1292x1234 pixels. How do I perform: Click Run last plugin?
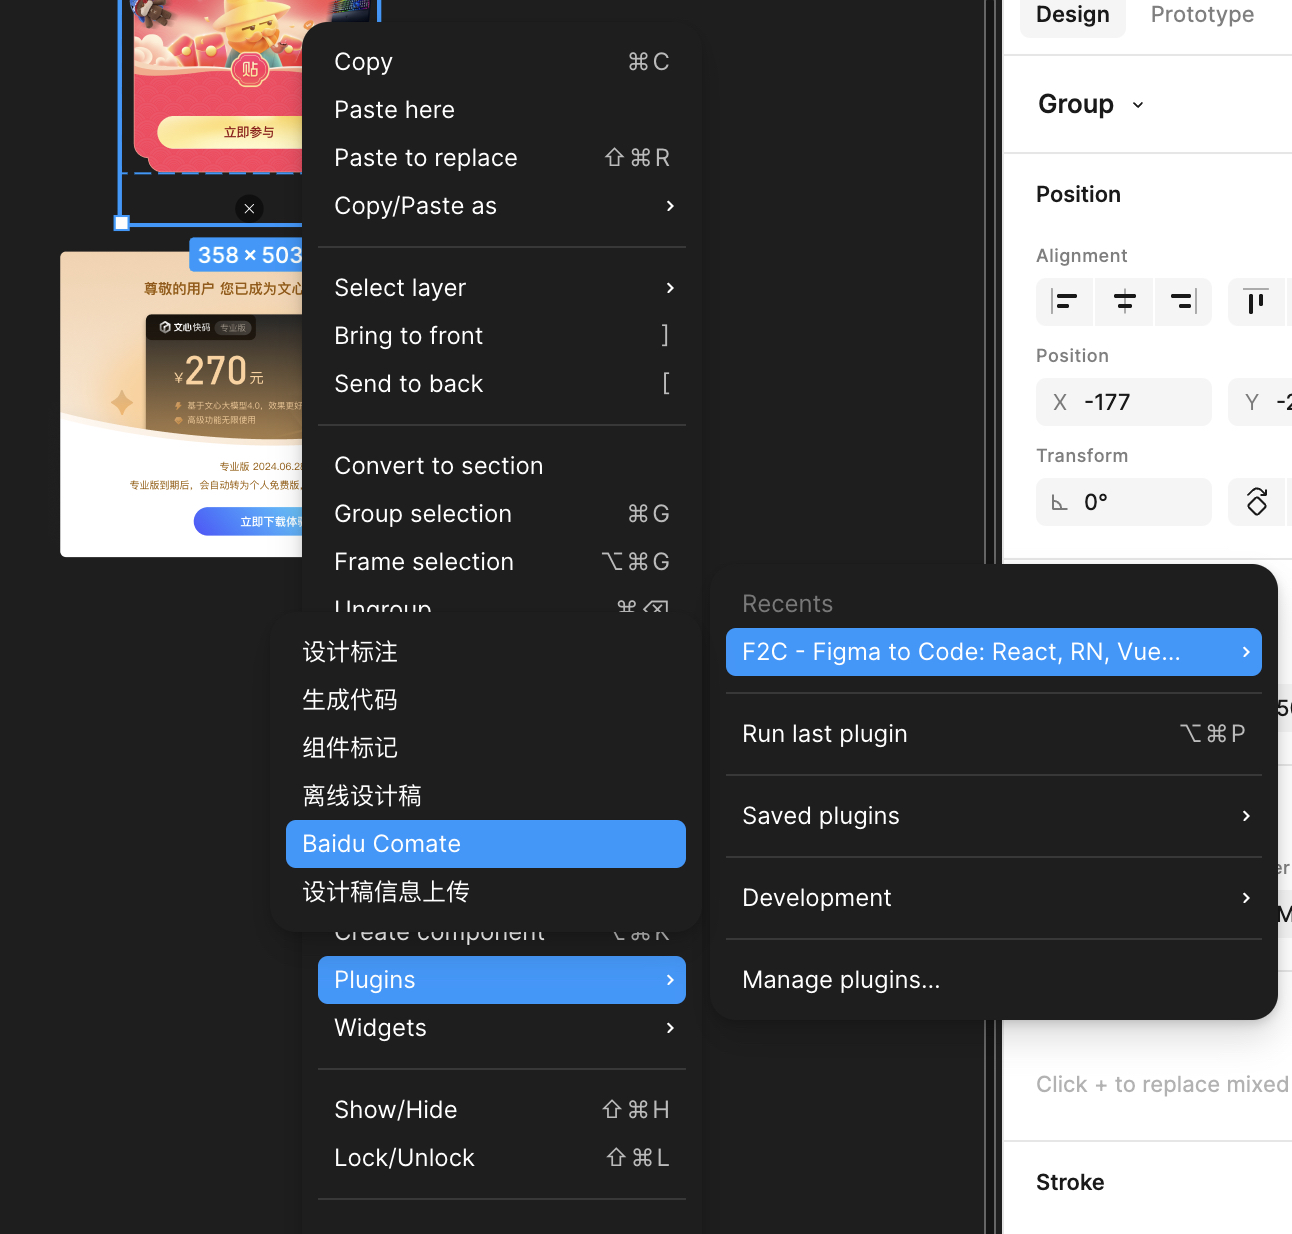tap(993, 734)
